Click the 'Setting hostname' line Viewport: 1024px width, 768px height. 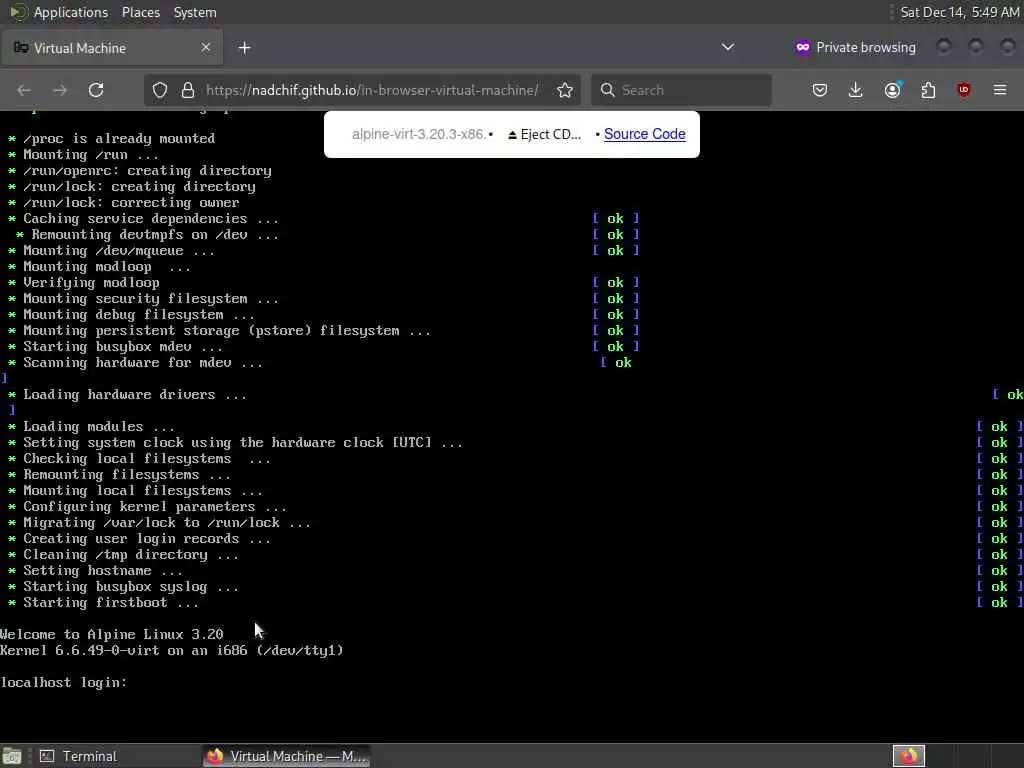[95, 571]
